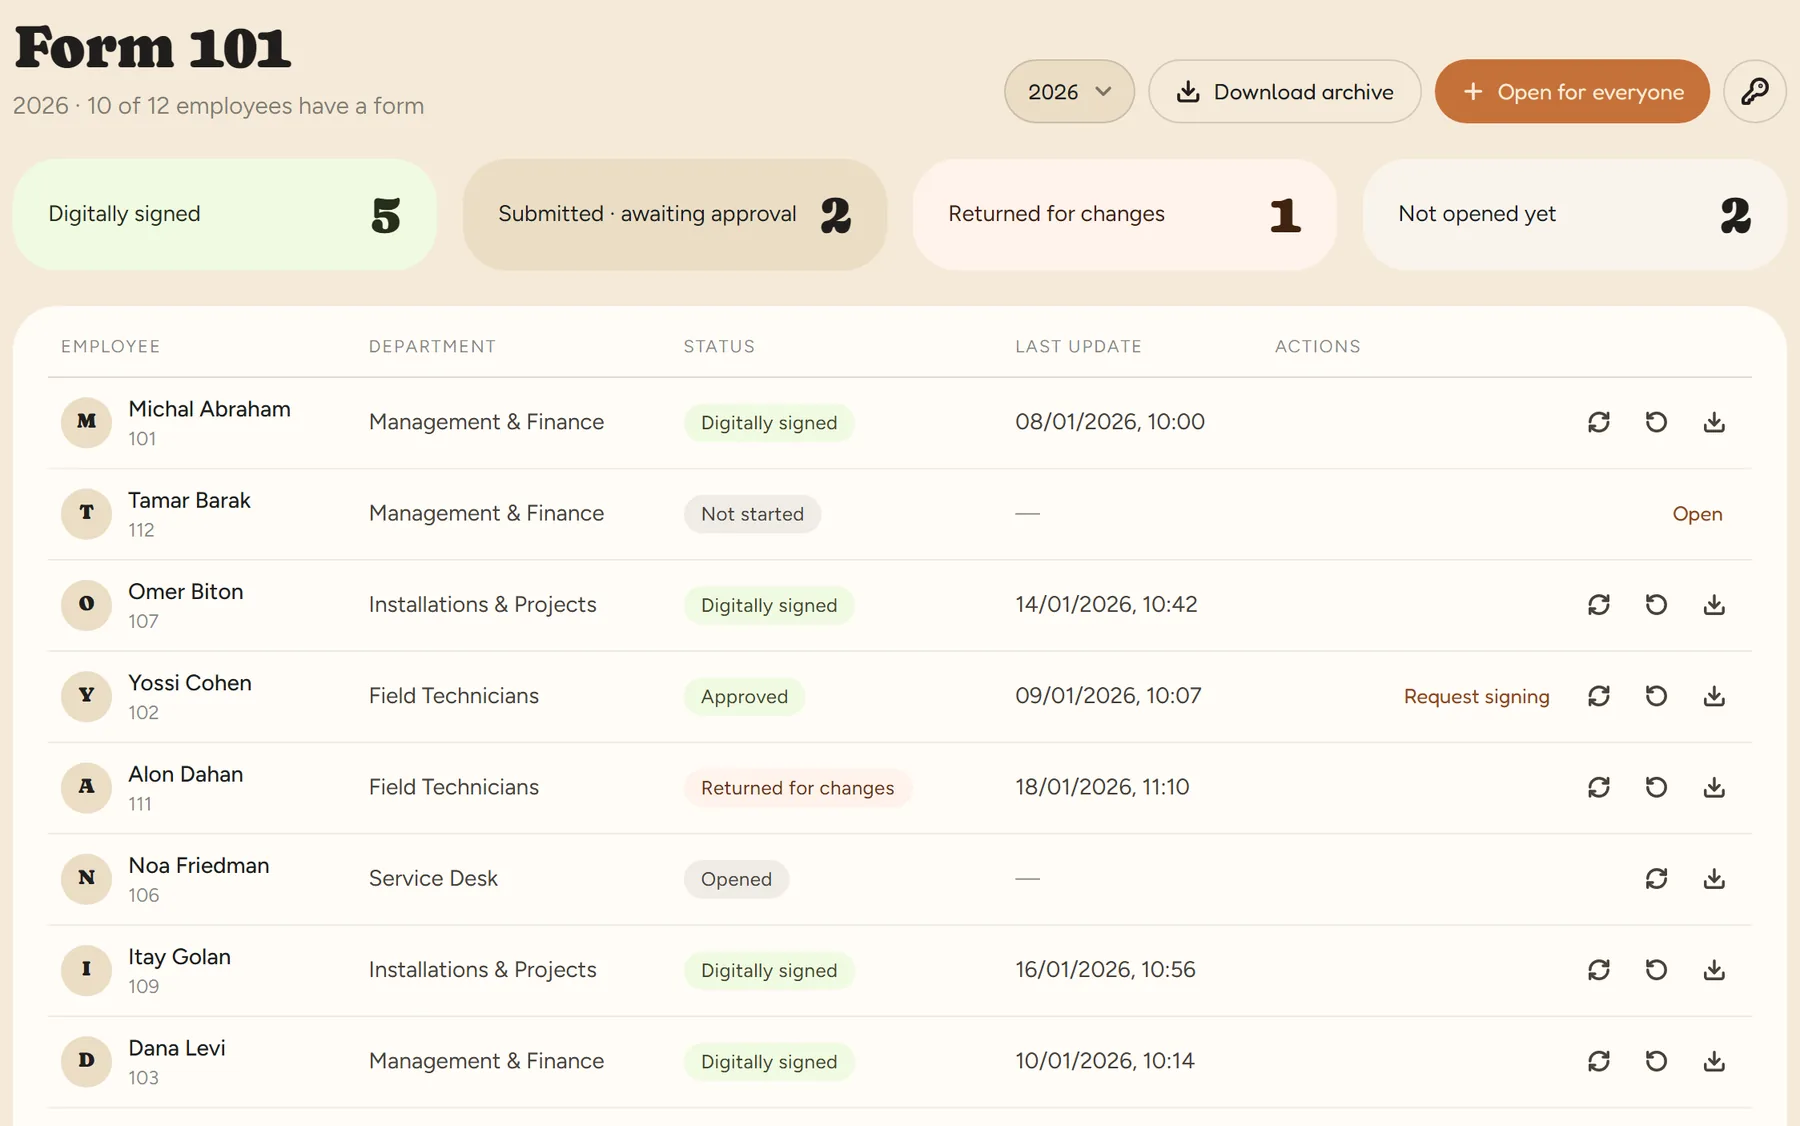Click the sync icon for Yossi Cohen
The height and width of the screenshot is (1126, 1800).
point(1599,696)
